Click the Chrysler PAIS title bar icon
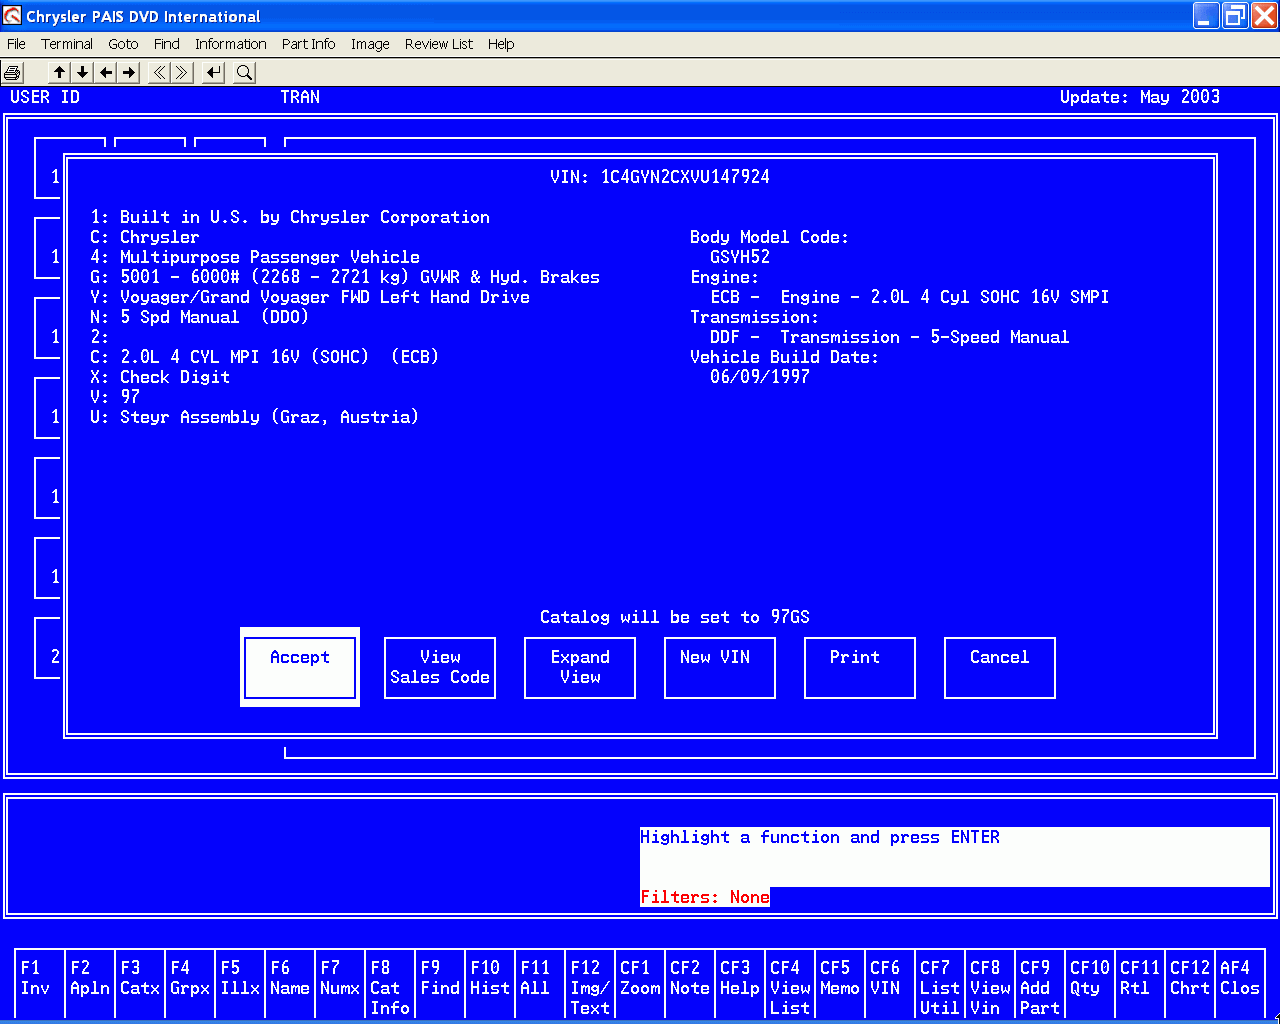 pos(12,16)
